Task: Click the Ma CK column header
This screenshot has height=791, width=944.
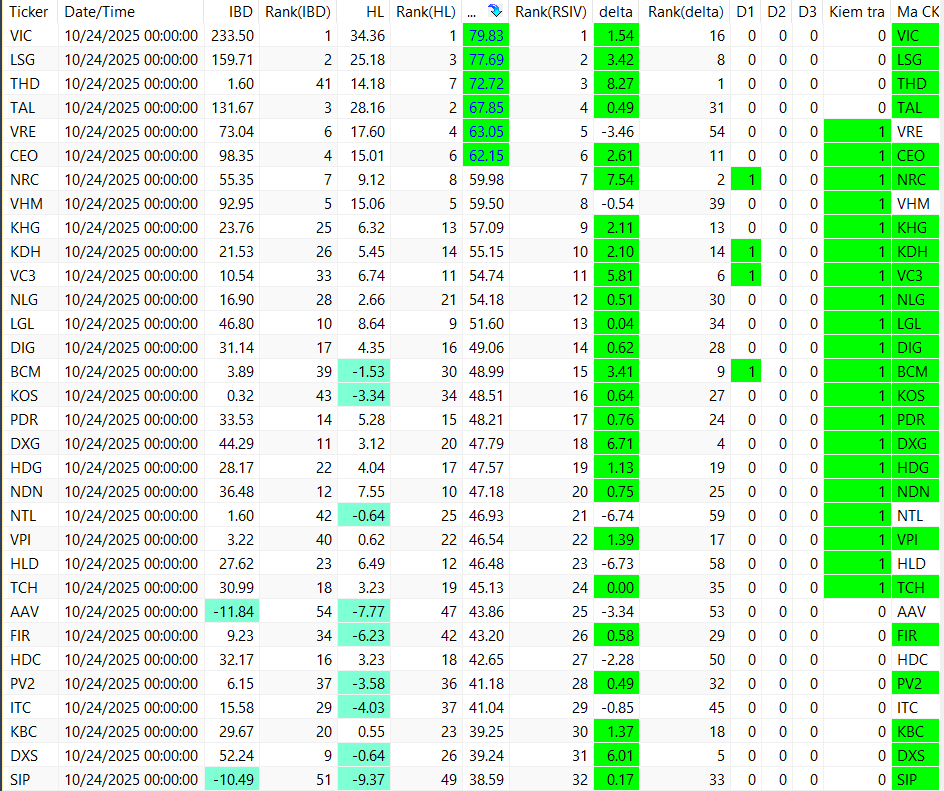Action: 918,11
